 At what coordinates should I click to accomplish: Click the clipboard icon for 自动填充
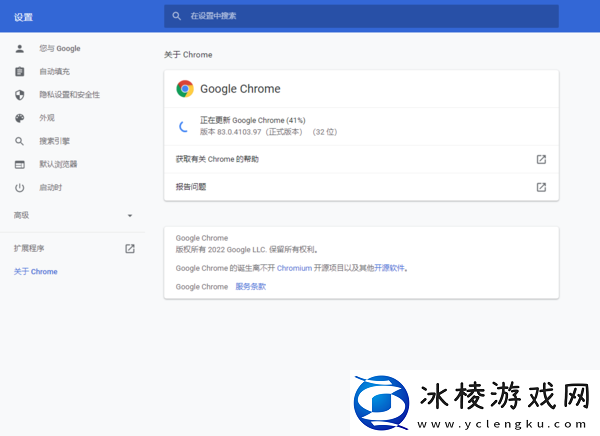[20, 72]
